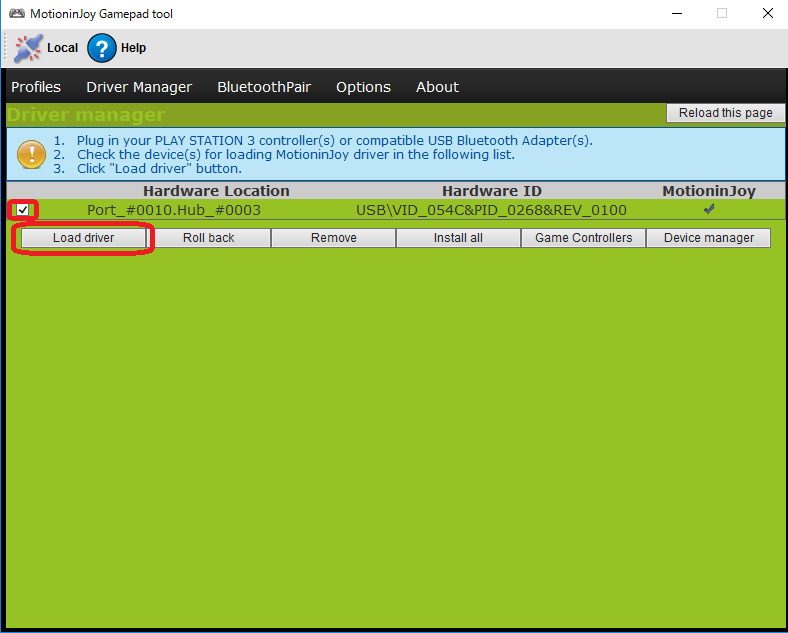Open Game Controllers

pos(583,238)
